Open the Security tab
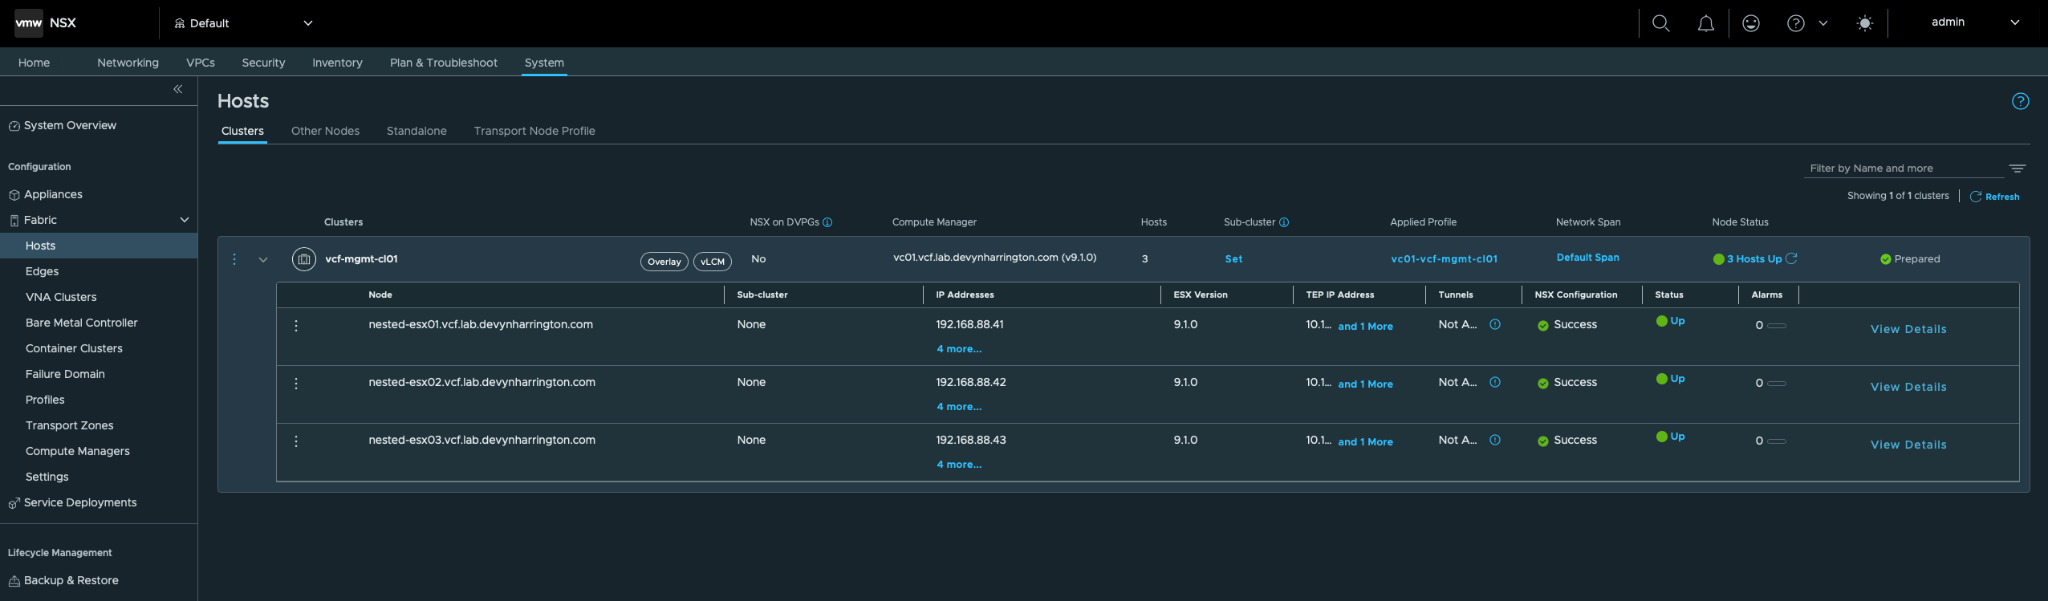The width and height of the screenshot is (2048, 601). (263, 63)
